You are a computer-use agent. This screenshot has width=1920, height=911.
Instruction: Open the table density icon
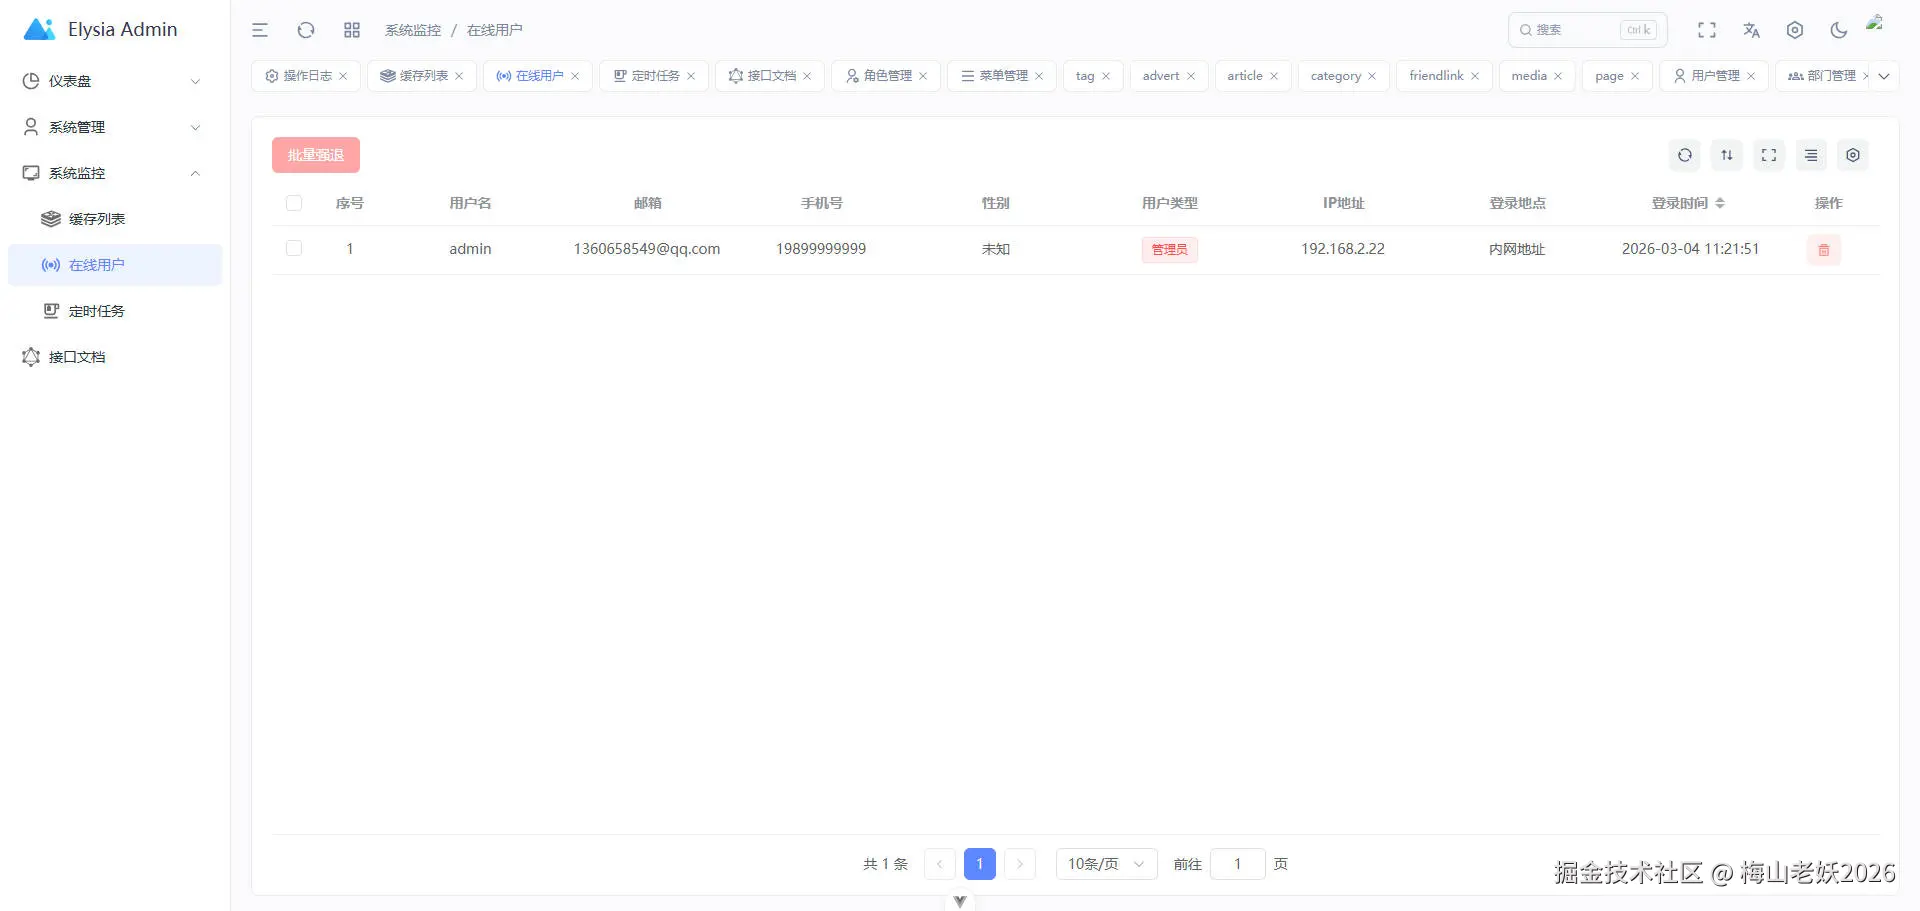[x=1811, y=155]
